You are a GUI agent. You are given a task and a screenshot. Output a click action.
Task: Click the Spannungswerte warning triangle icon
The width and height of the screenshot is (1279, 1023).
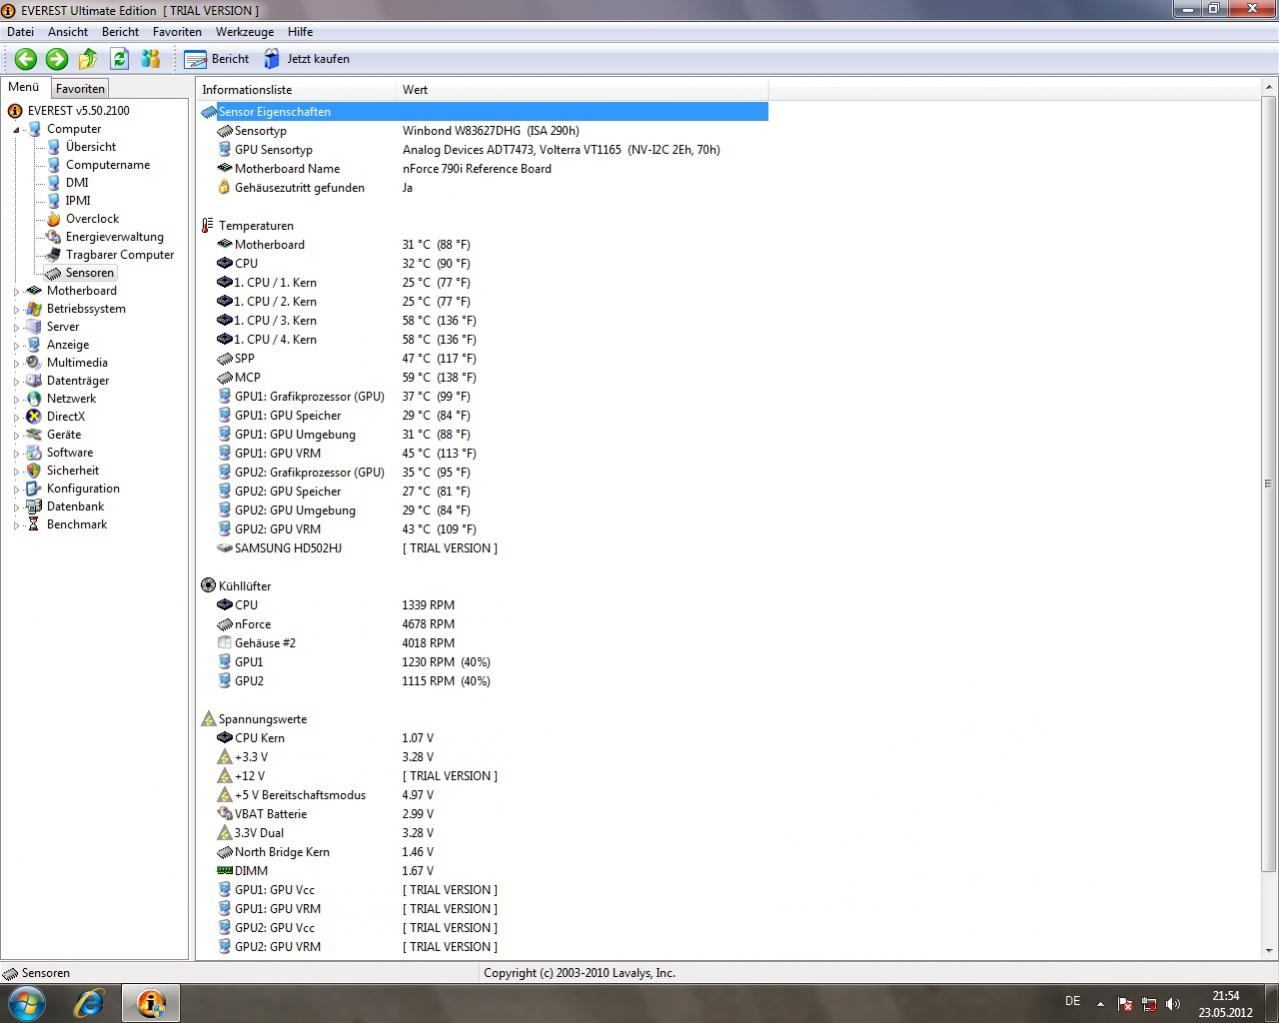208,719
